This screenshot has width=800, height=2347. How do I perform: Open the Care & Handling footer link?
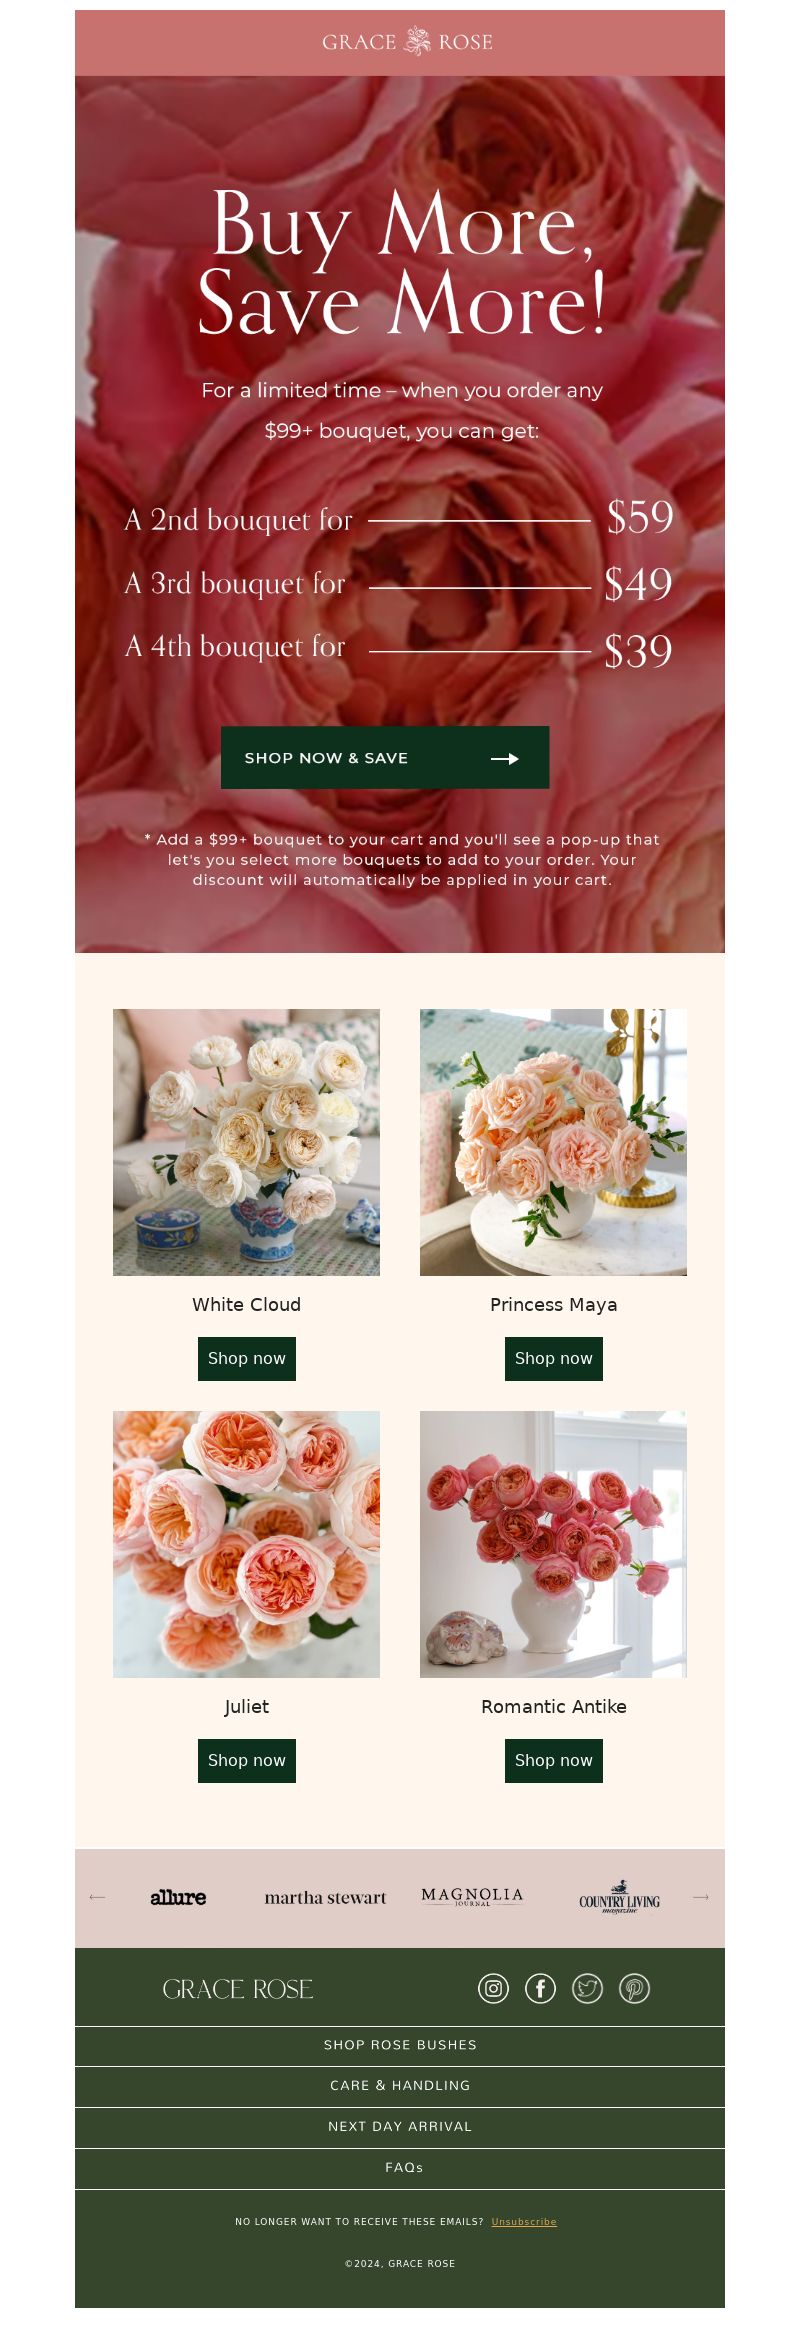tap(400, 2086)
